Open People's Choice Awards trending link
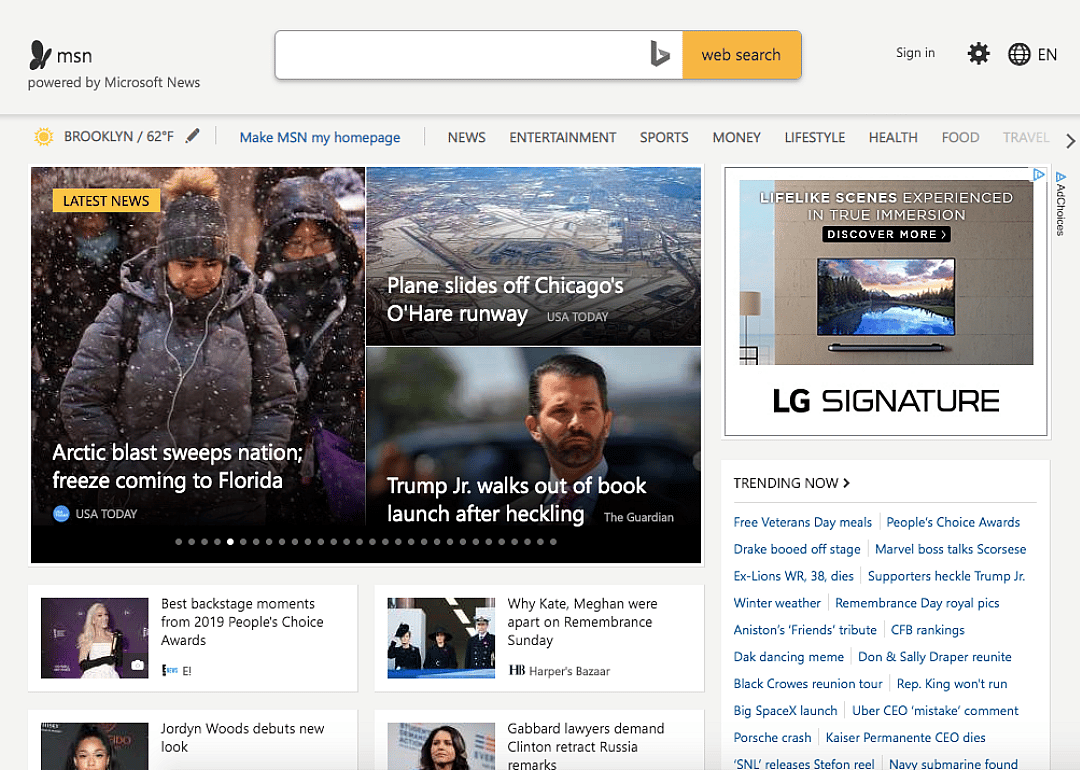The height and width of the screenshot is (770, 1080). [x=953, y=522]
